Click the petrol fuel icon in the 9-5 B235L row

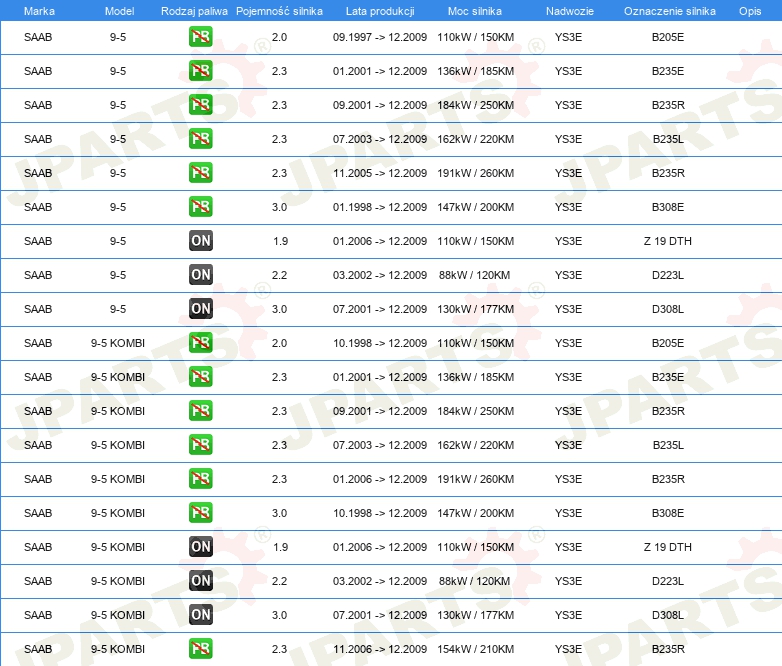point(200,139)
